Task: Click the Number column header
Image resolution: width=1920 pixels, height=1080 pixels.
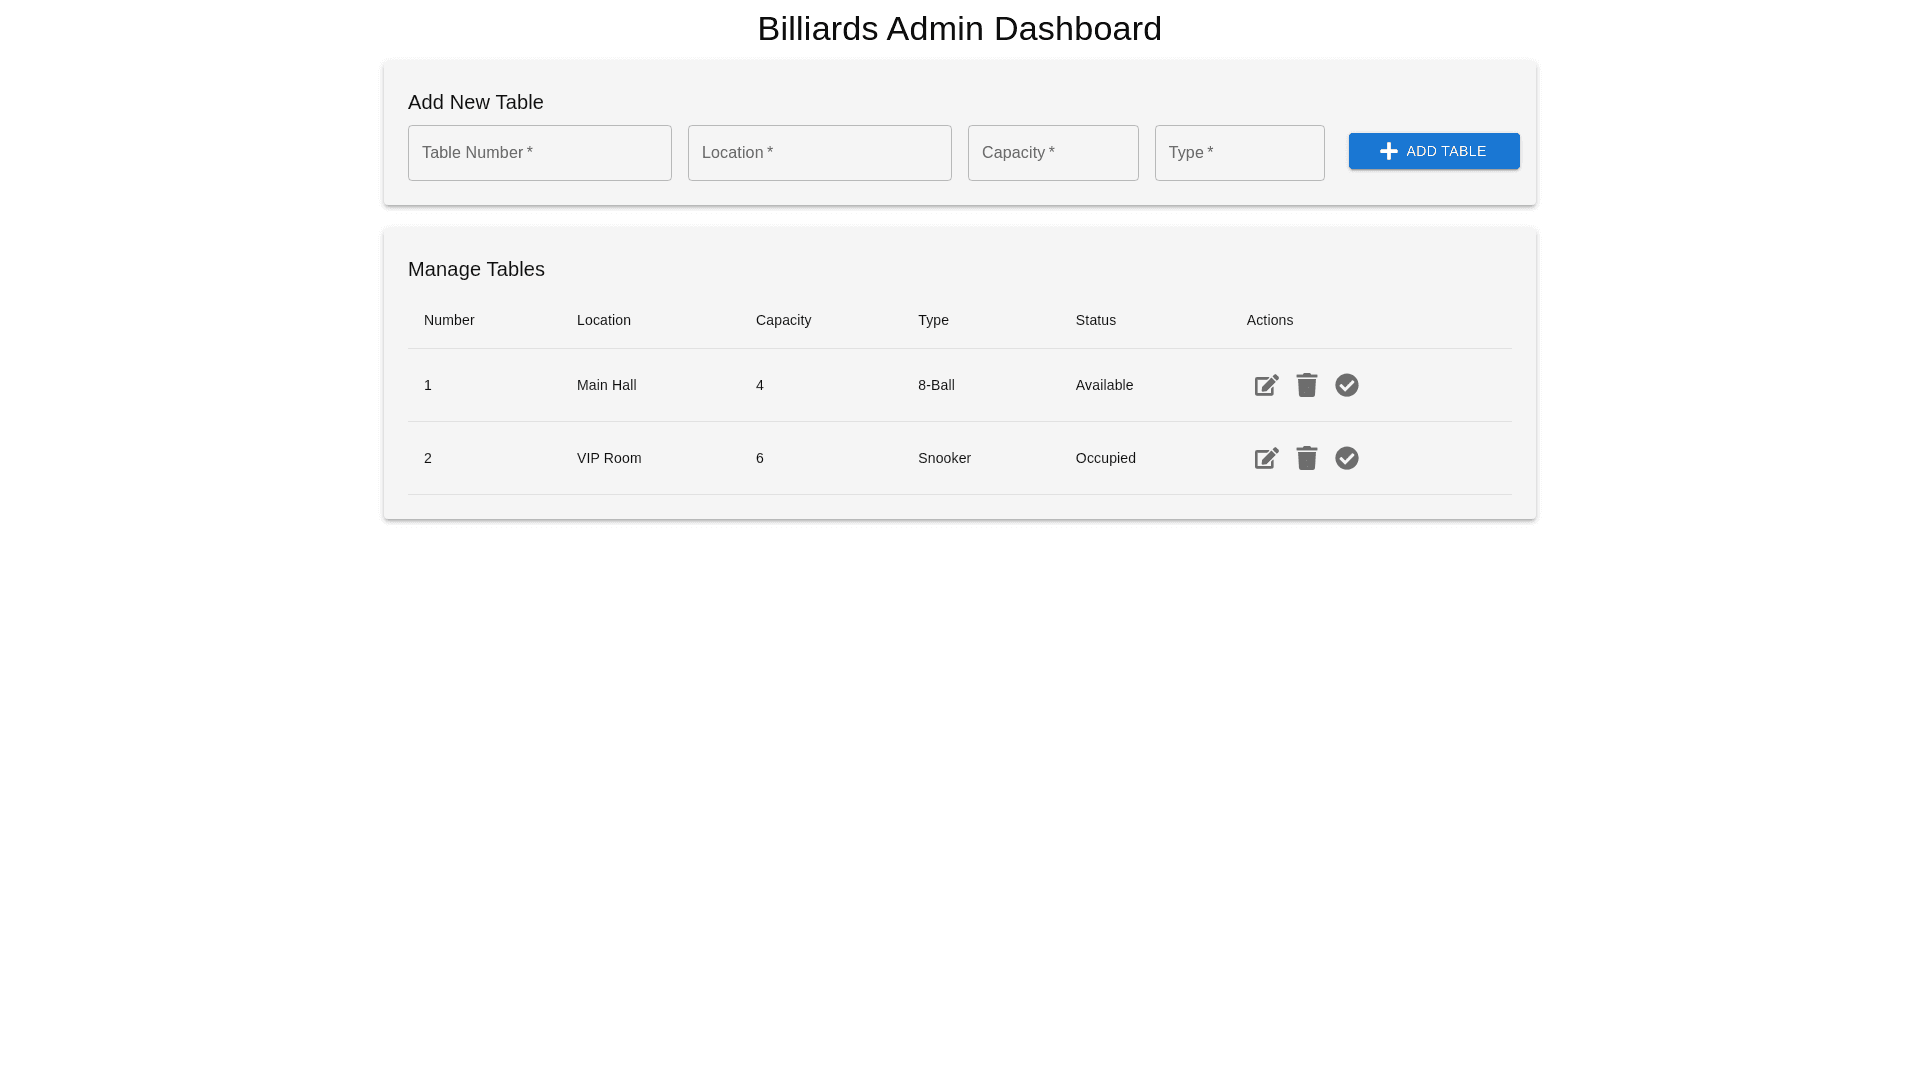Action: coord(449,321)
